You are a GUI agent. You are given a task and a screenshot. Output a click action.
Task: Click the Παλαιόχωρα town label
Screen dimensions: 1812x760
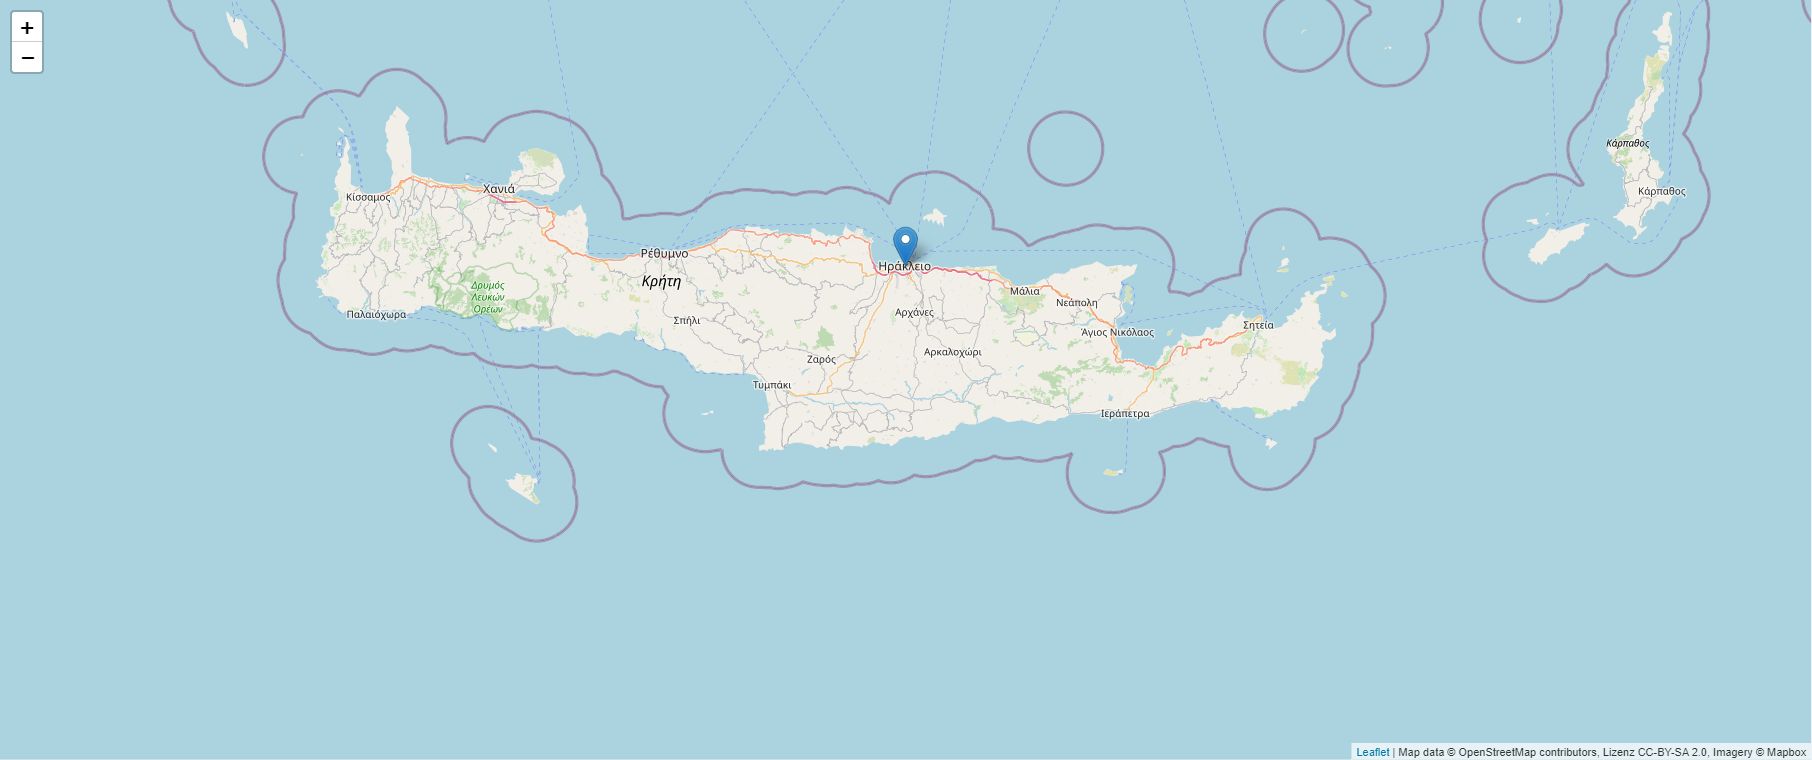[376, 314]
